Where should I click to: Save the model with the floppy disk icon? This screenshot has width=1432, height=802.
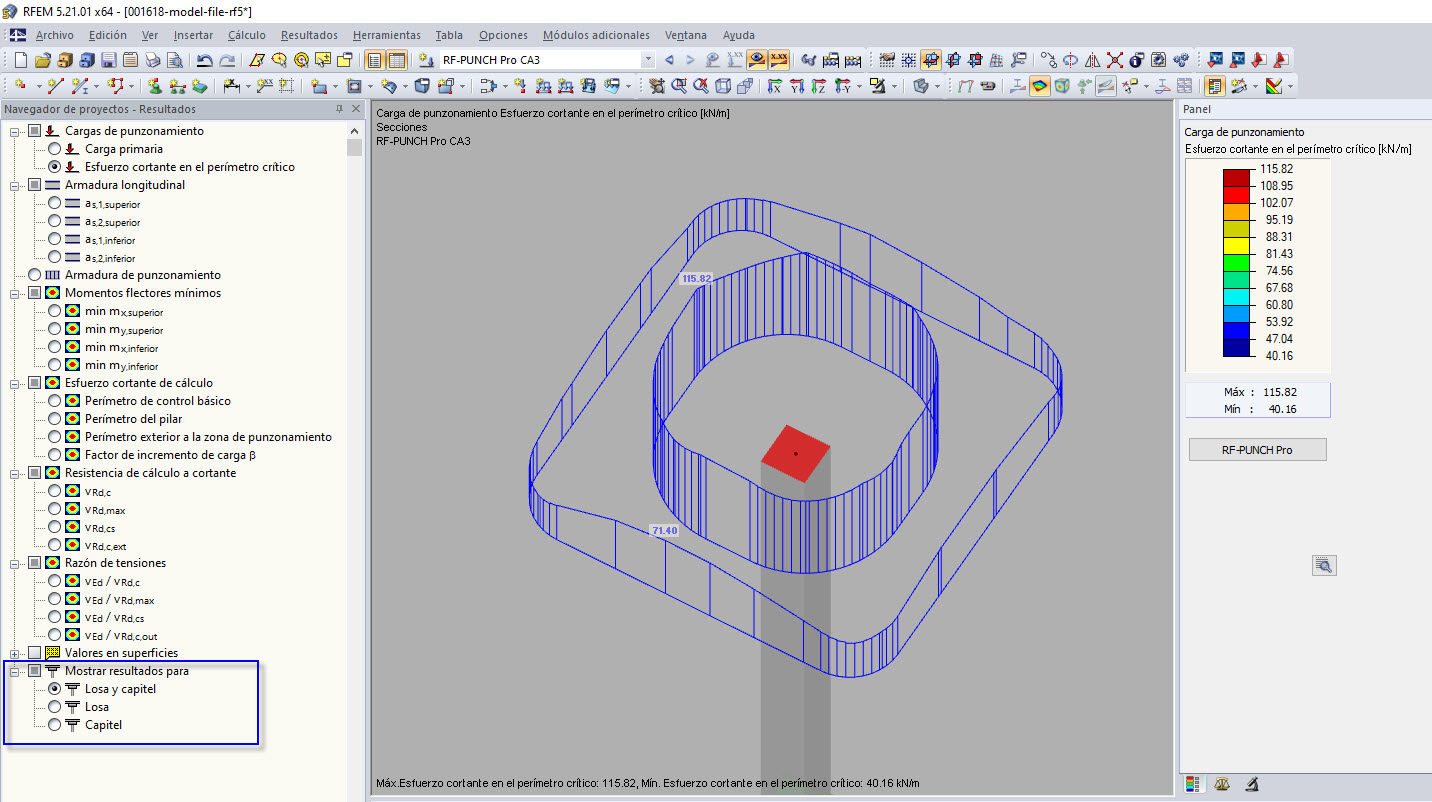tap(108, 60)
